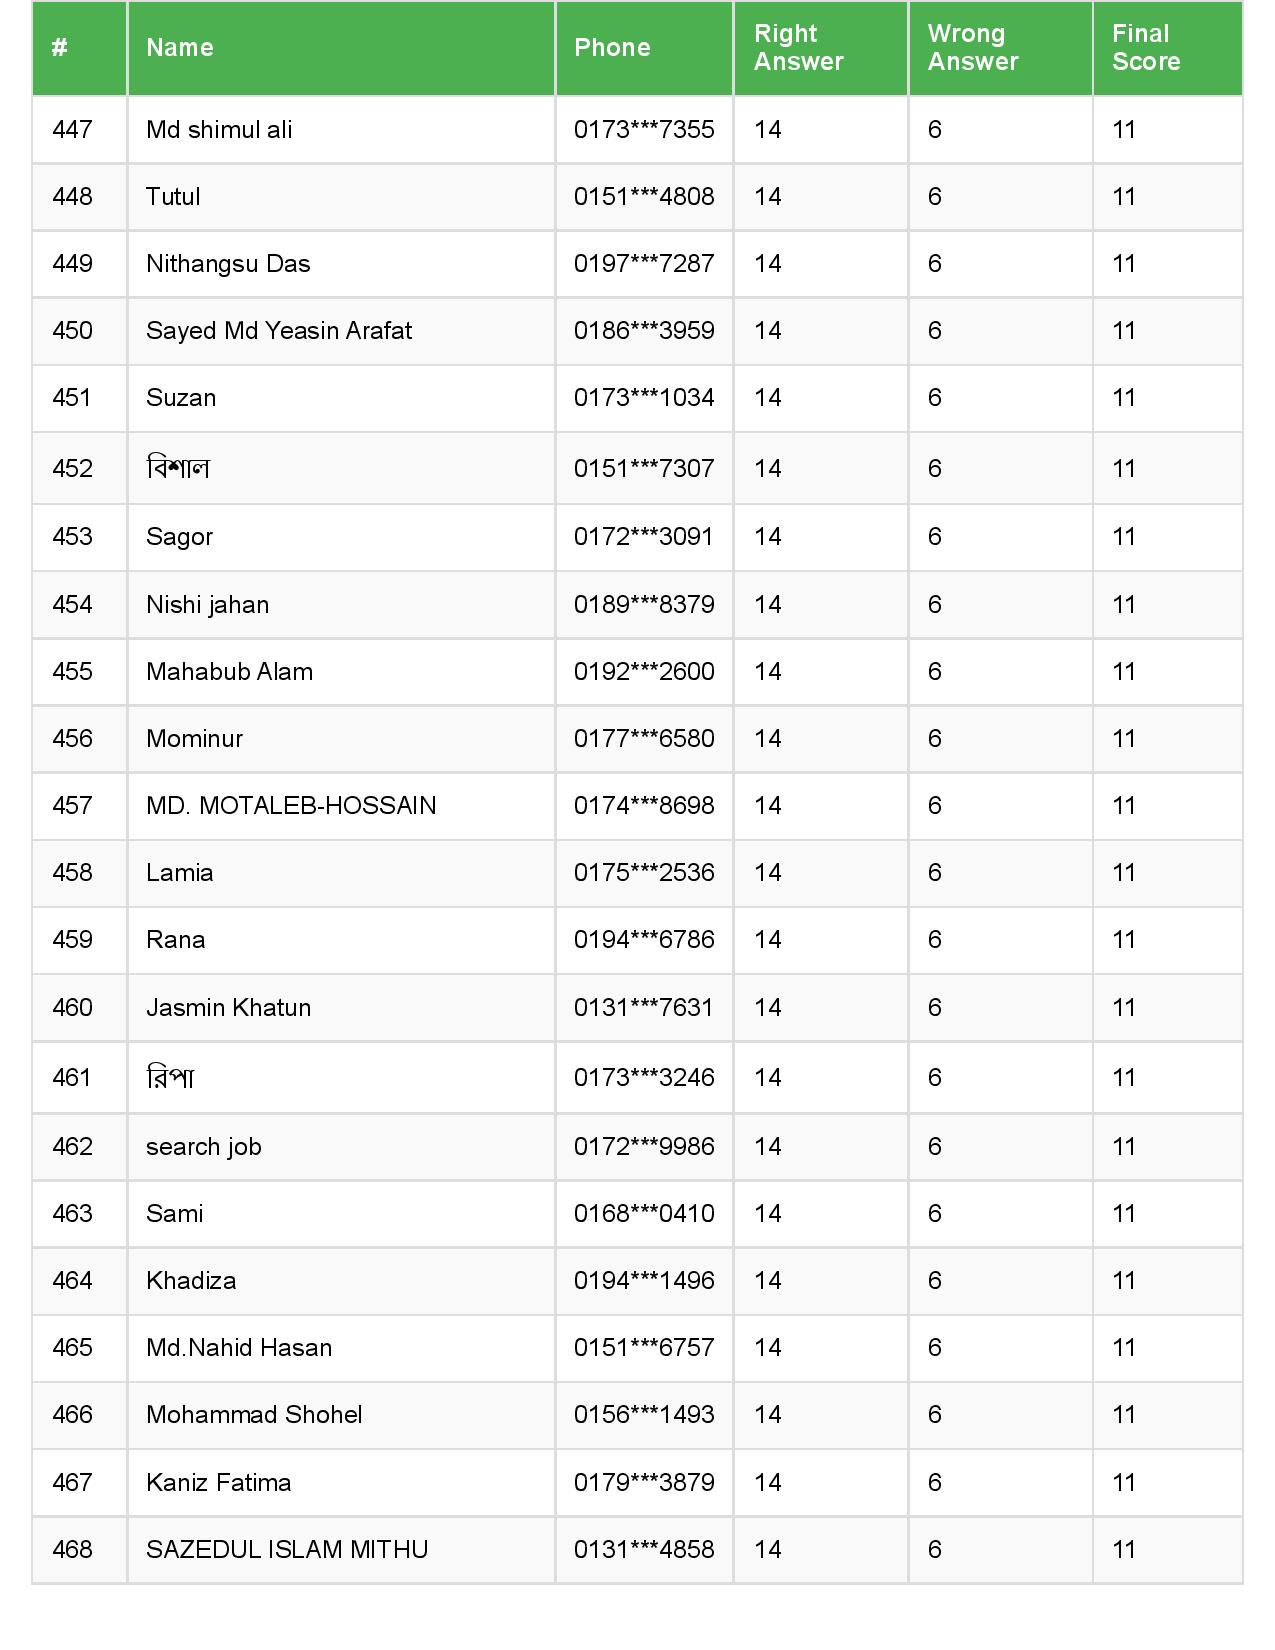Image resolution: width=1275 pixels, height=1650 pixels.
Task: Click on Sayed Md Yeasin Arafat
Action: pos(279,331)
